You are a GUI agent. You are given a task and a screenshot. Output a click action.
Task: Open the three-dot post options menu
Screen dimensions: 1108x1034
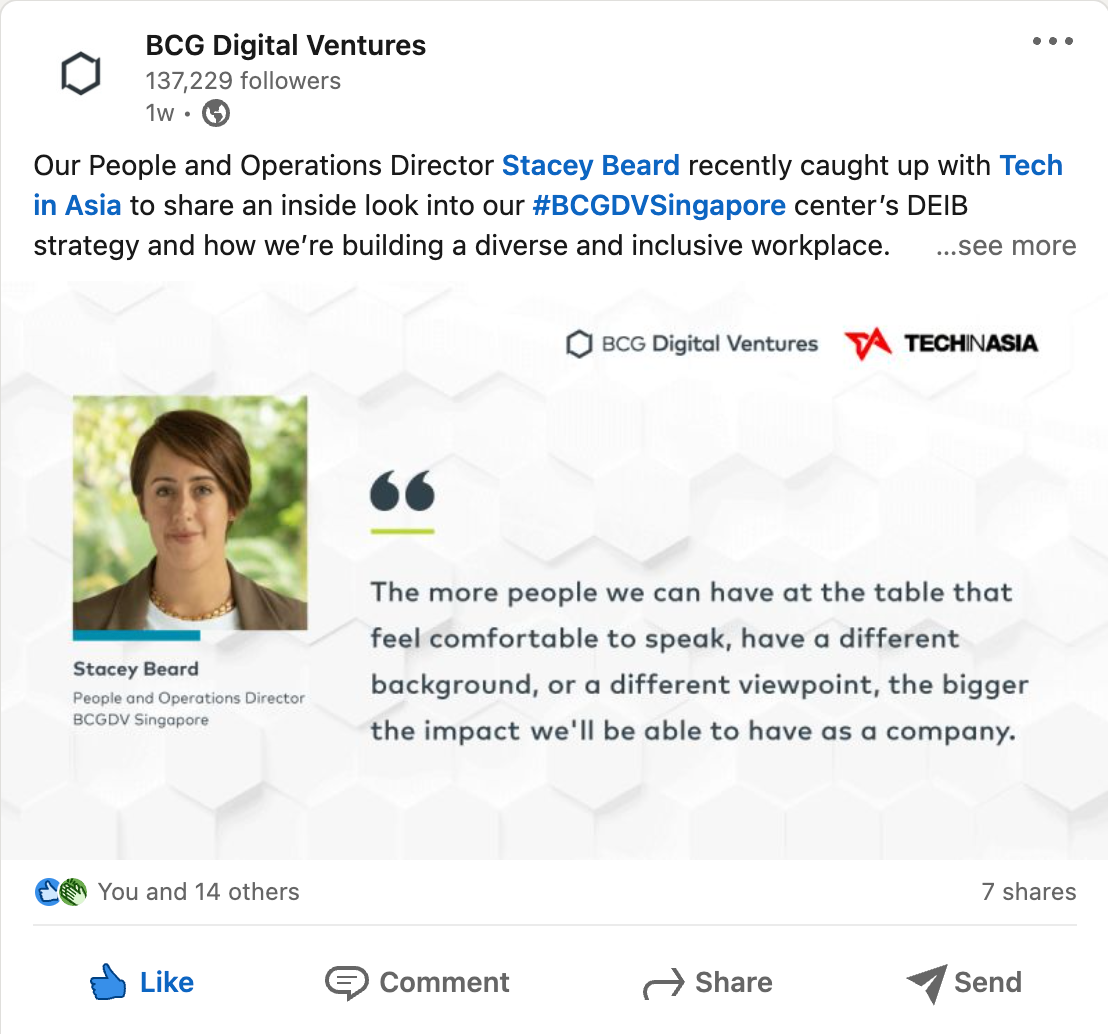coord(1052,41)
